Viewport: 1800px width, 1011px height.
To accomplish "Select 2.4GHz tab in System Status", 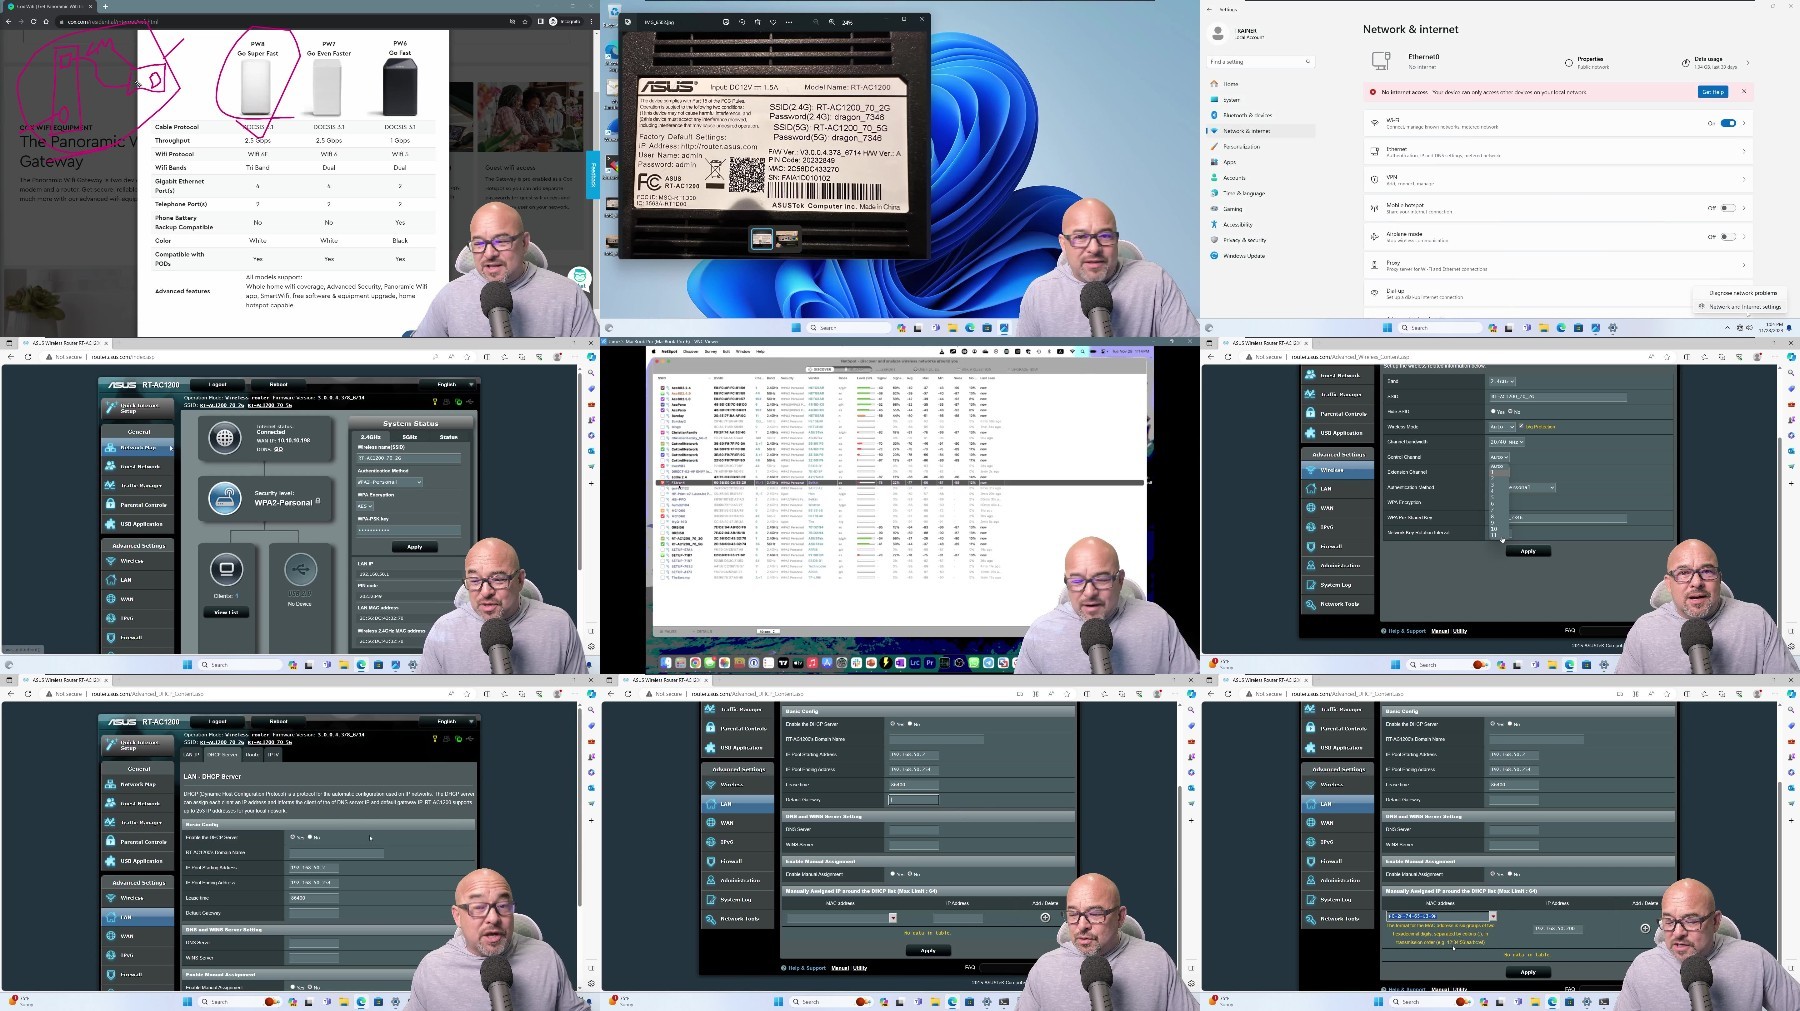I will pos(371,437).
